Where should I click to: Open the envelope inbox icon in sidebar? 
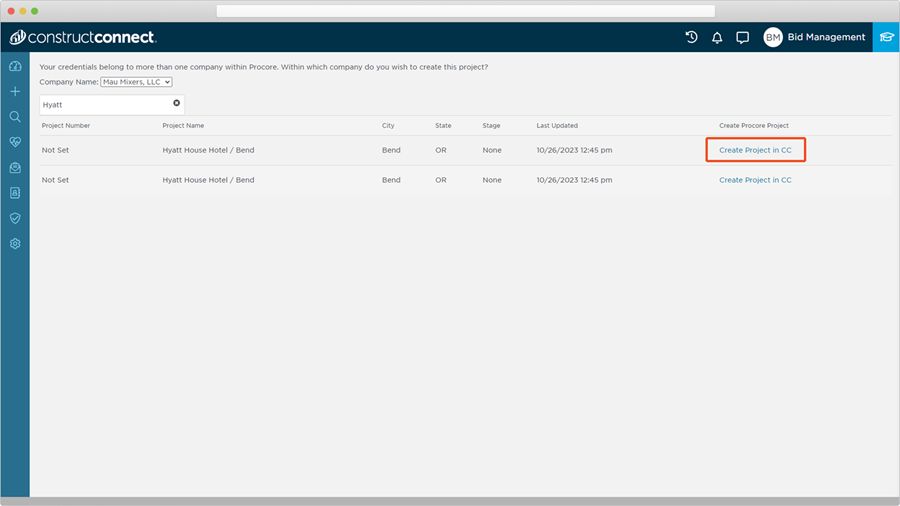[15, 168]
